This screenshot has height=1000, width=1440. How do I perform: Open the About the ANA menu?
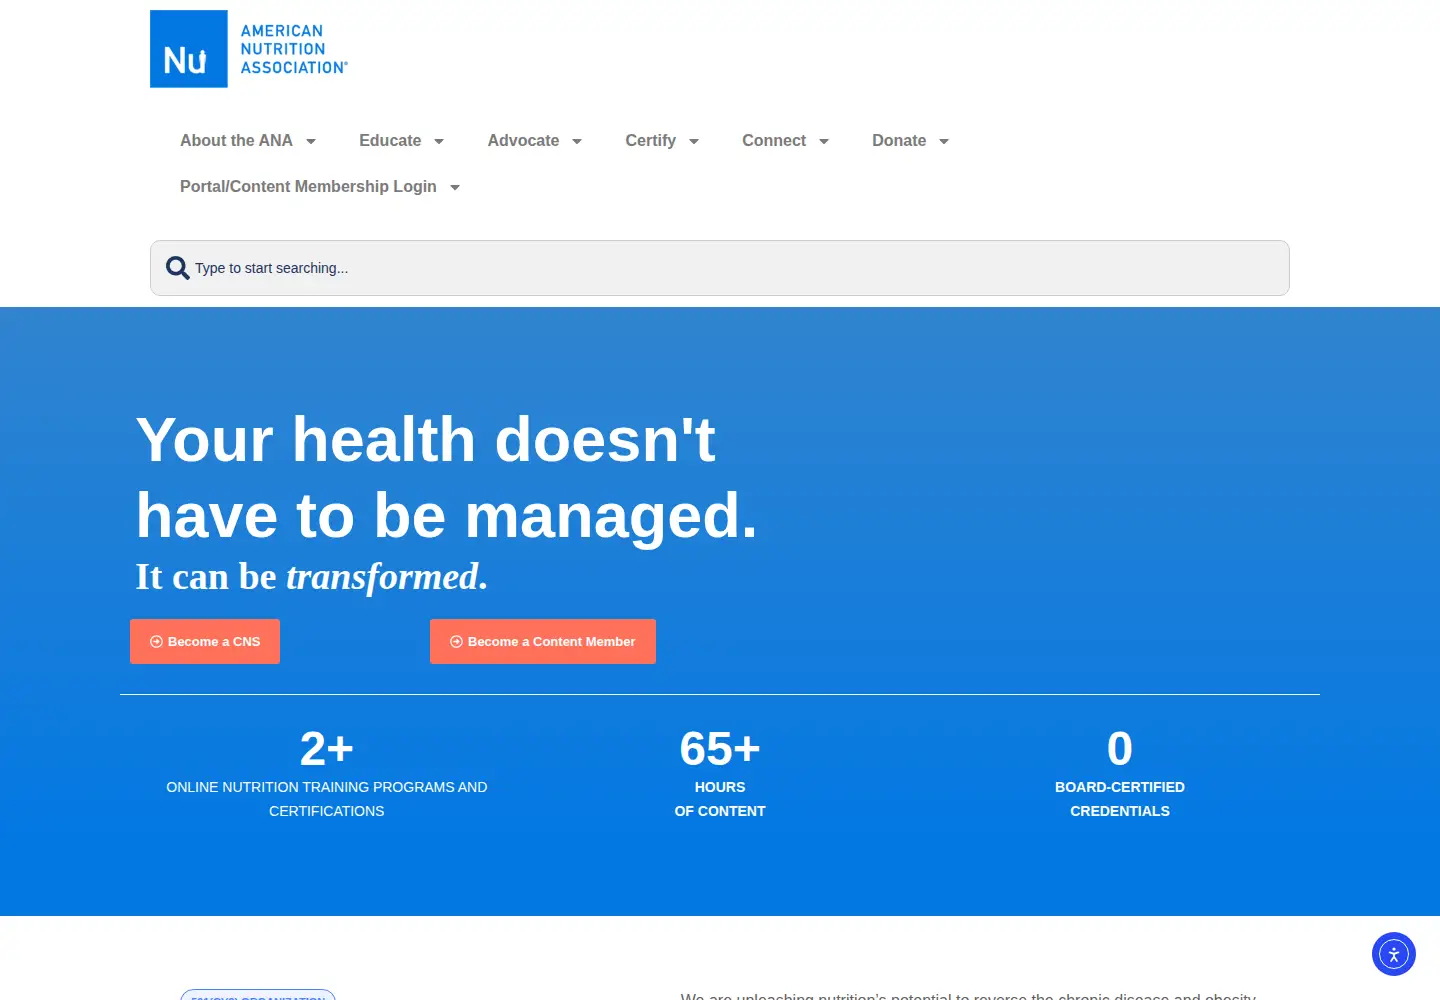click(236, 141)
